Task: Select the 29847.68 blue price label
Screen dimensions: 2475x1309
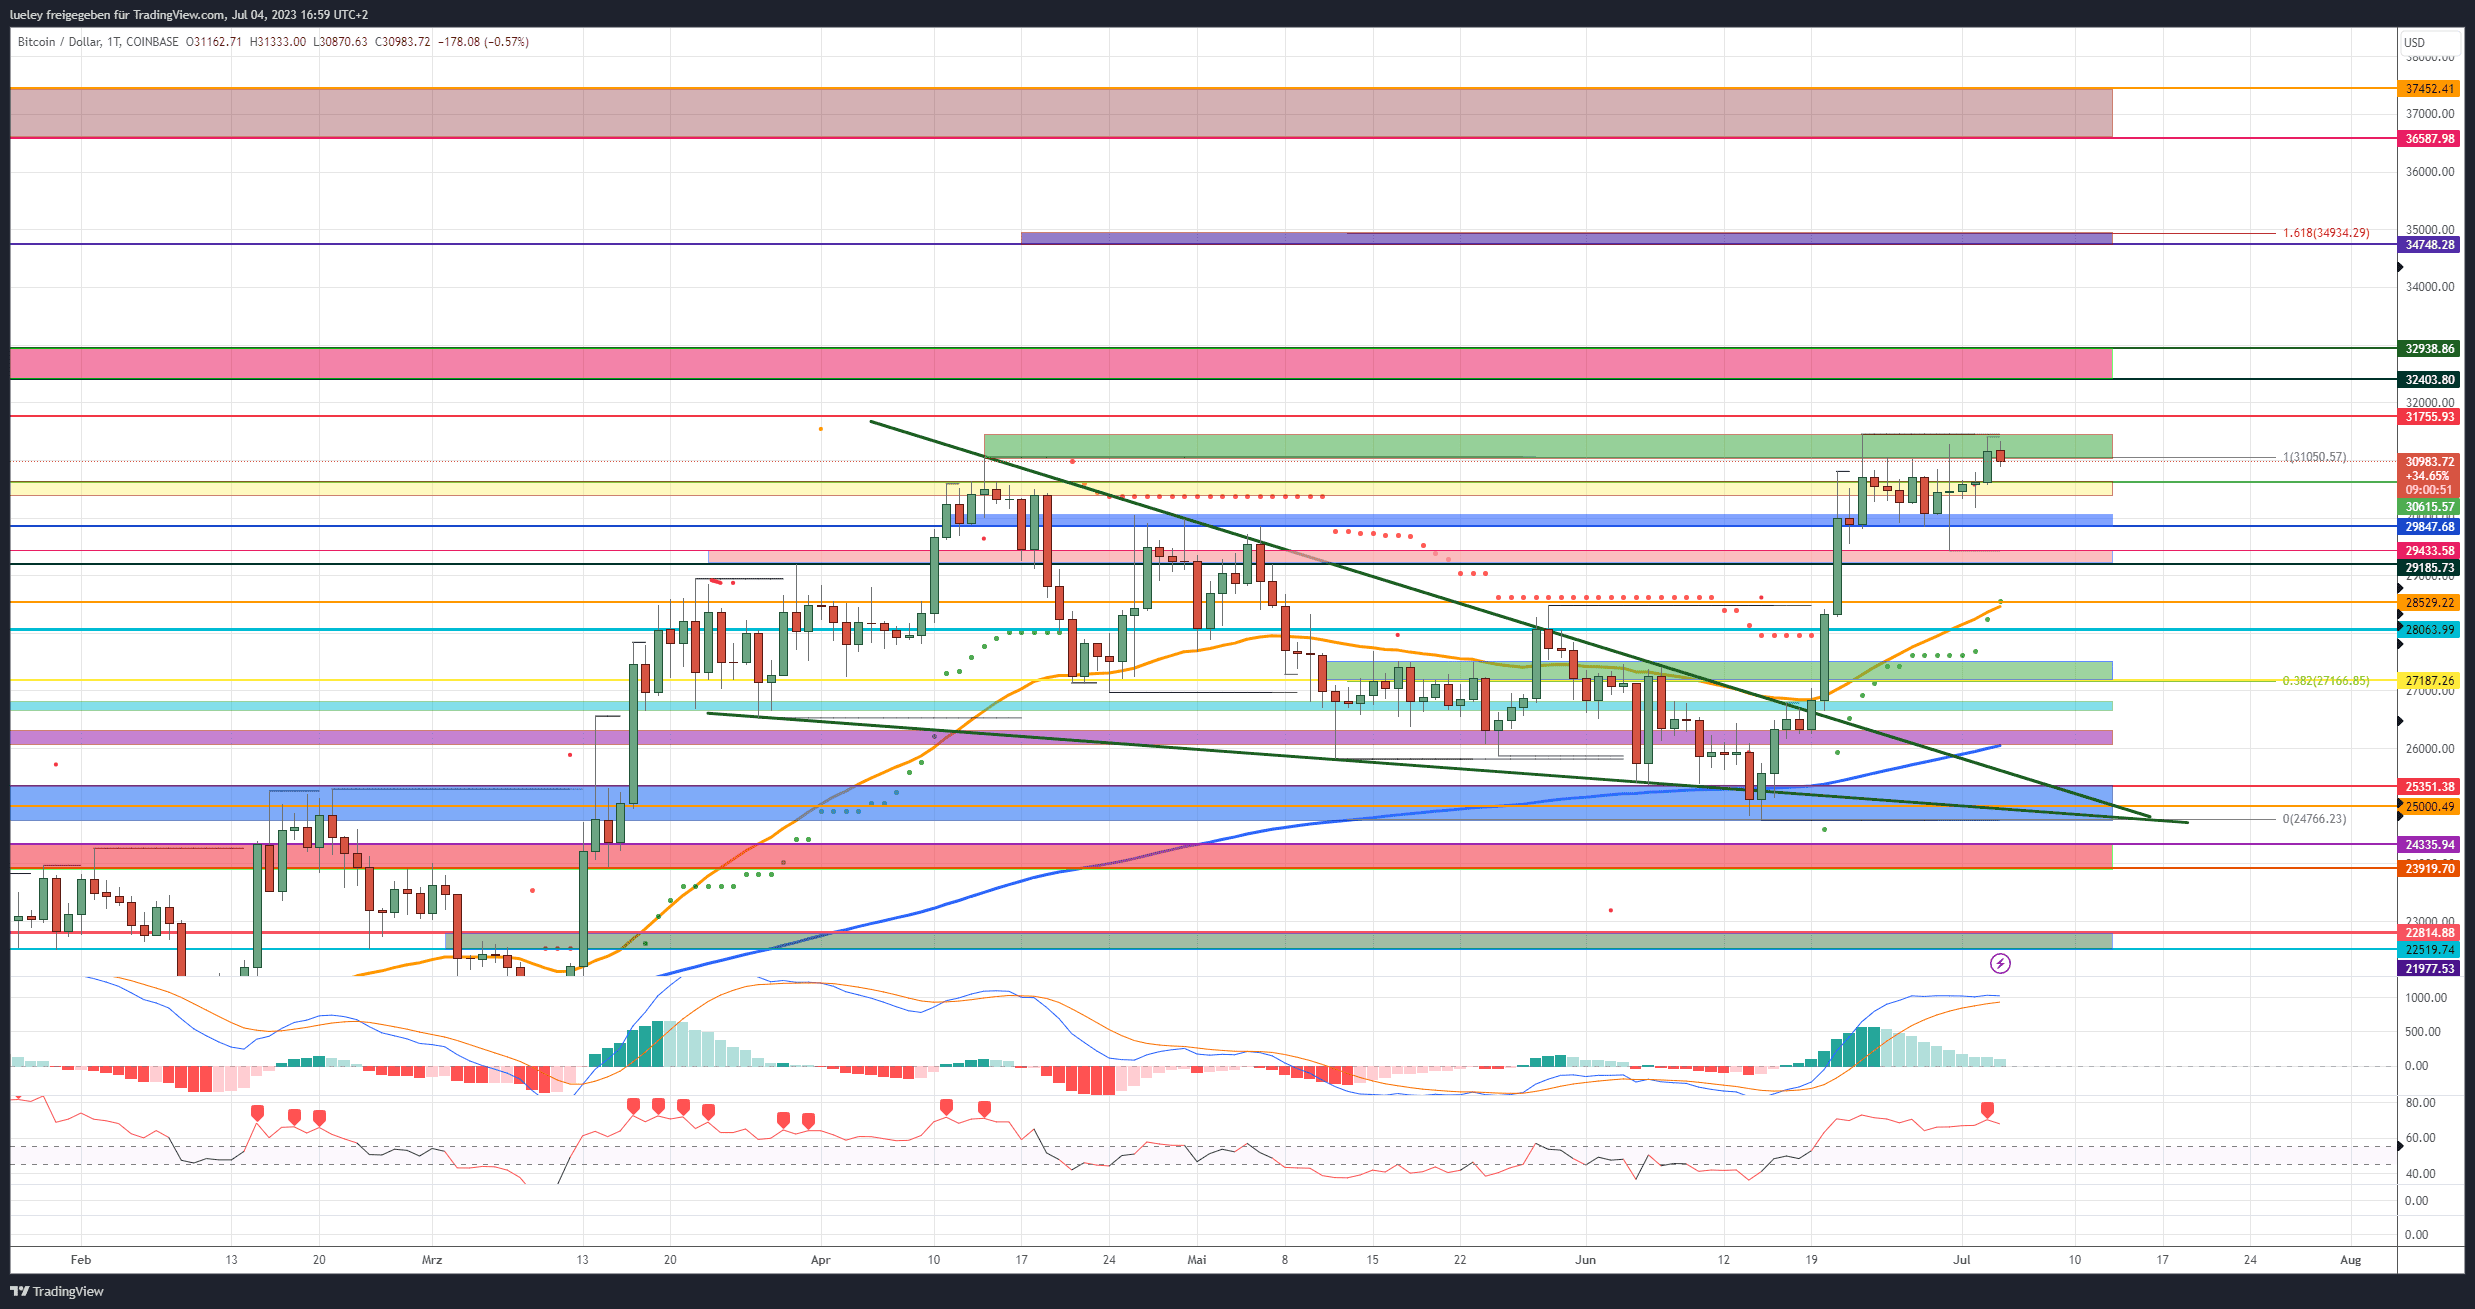Action: click(2429, 527)
